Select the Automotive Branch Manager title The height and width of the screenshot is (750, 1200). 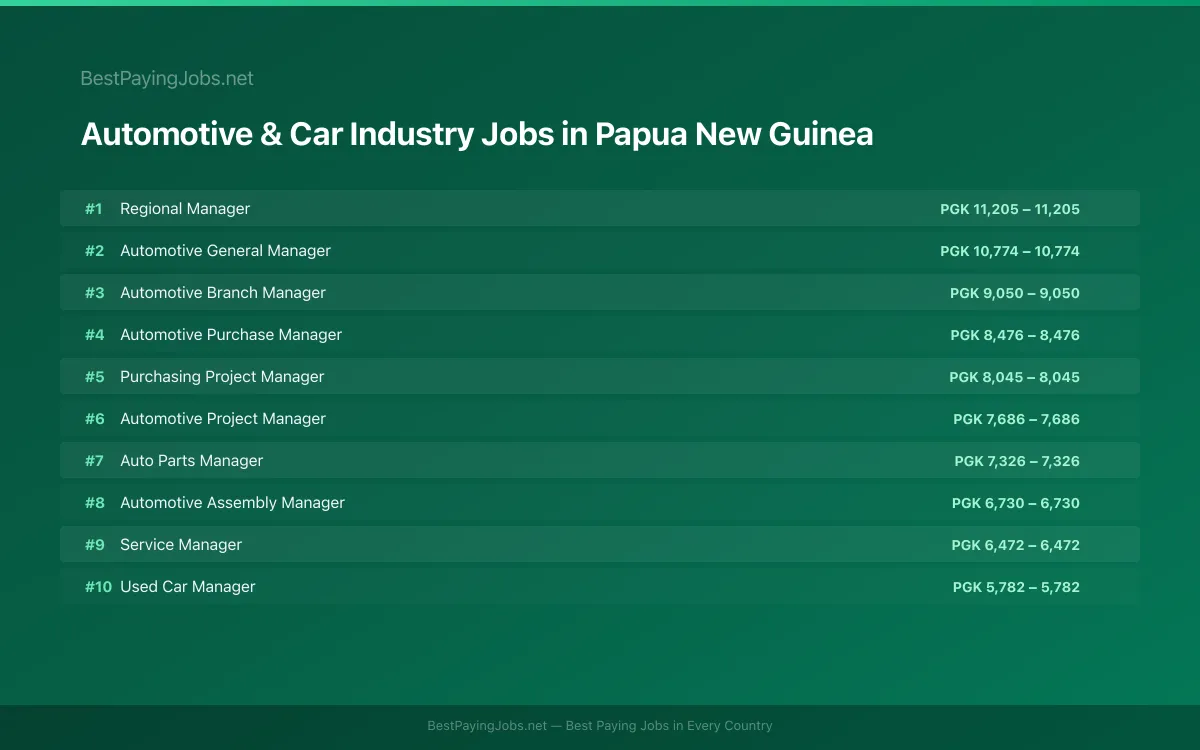(x=223, y=293)
